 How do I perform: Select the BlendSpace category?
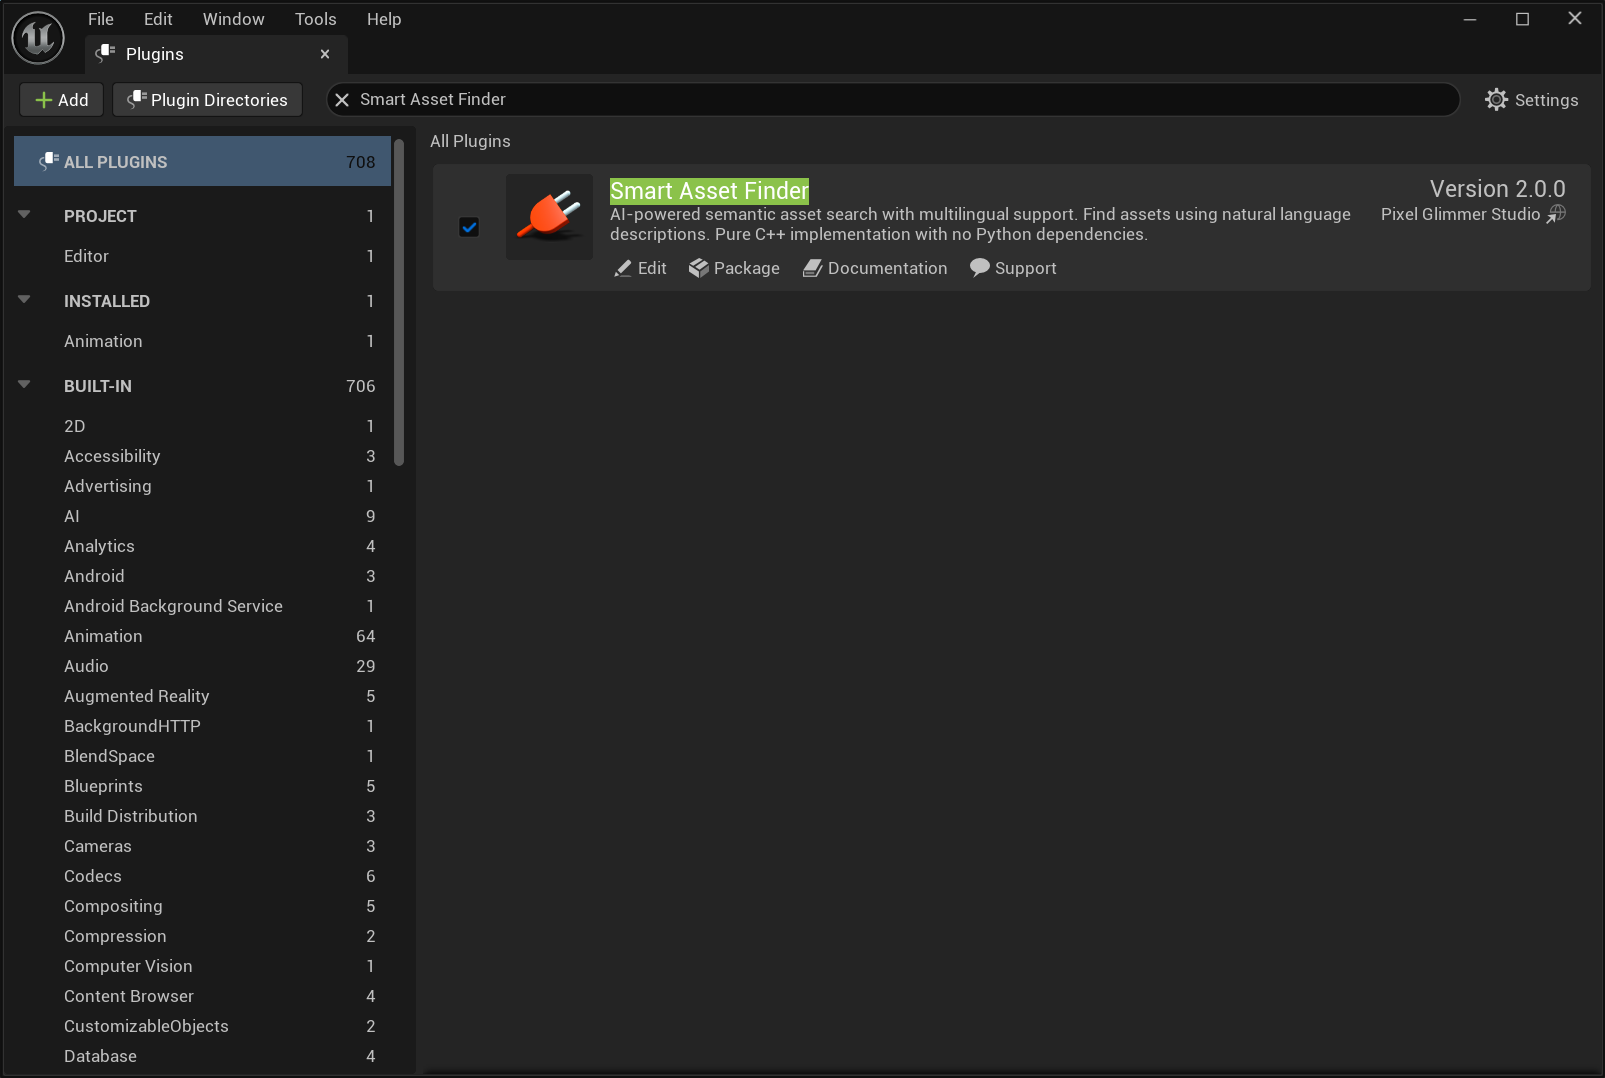tap(202, 756)
